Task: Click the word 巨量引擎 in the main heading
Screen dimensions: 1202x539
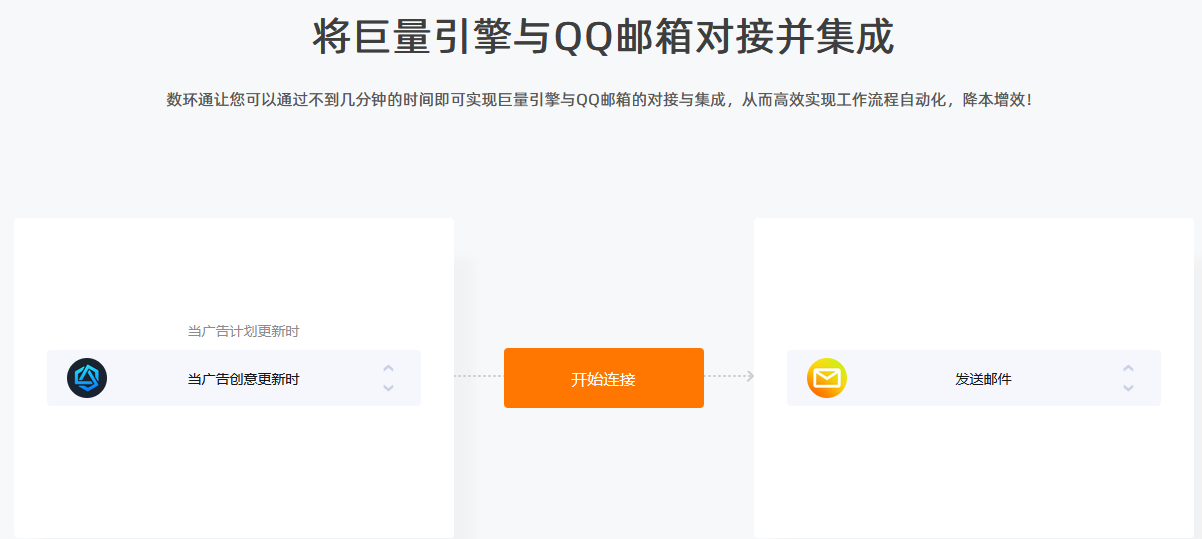Action: [x=433, y=38]
